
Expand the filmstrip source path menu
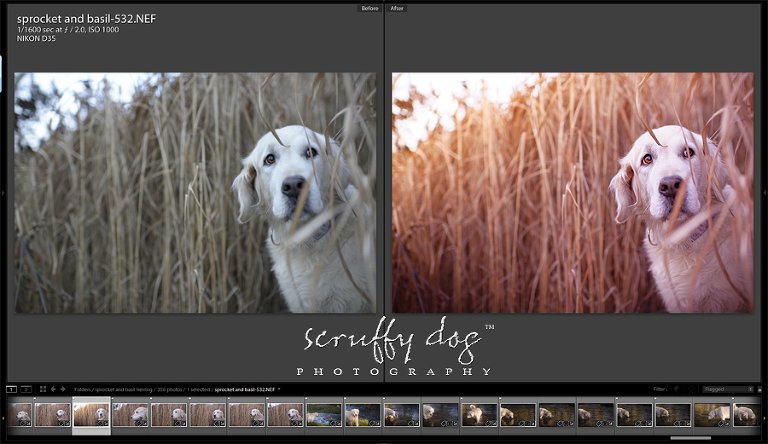(280, 388)
